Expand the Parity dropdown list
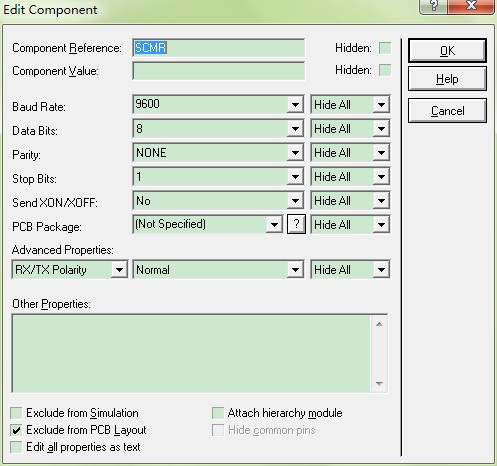The height and width of the screenshot is (466, 497). [x=295, y=153]
